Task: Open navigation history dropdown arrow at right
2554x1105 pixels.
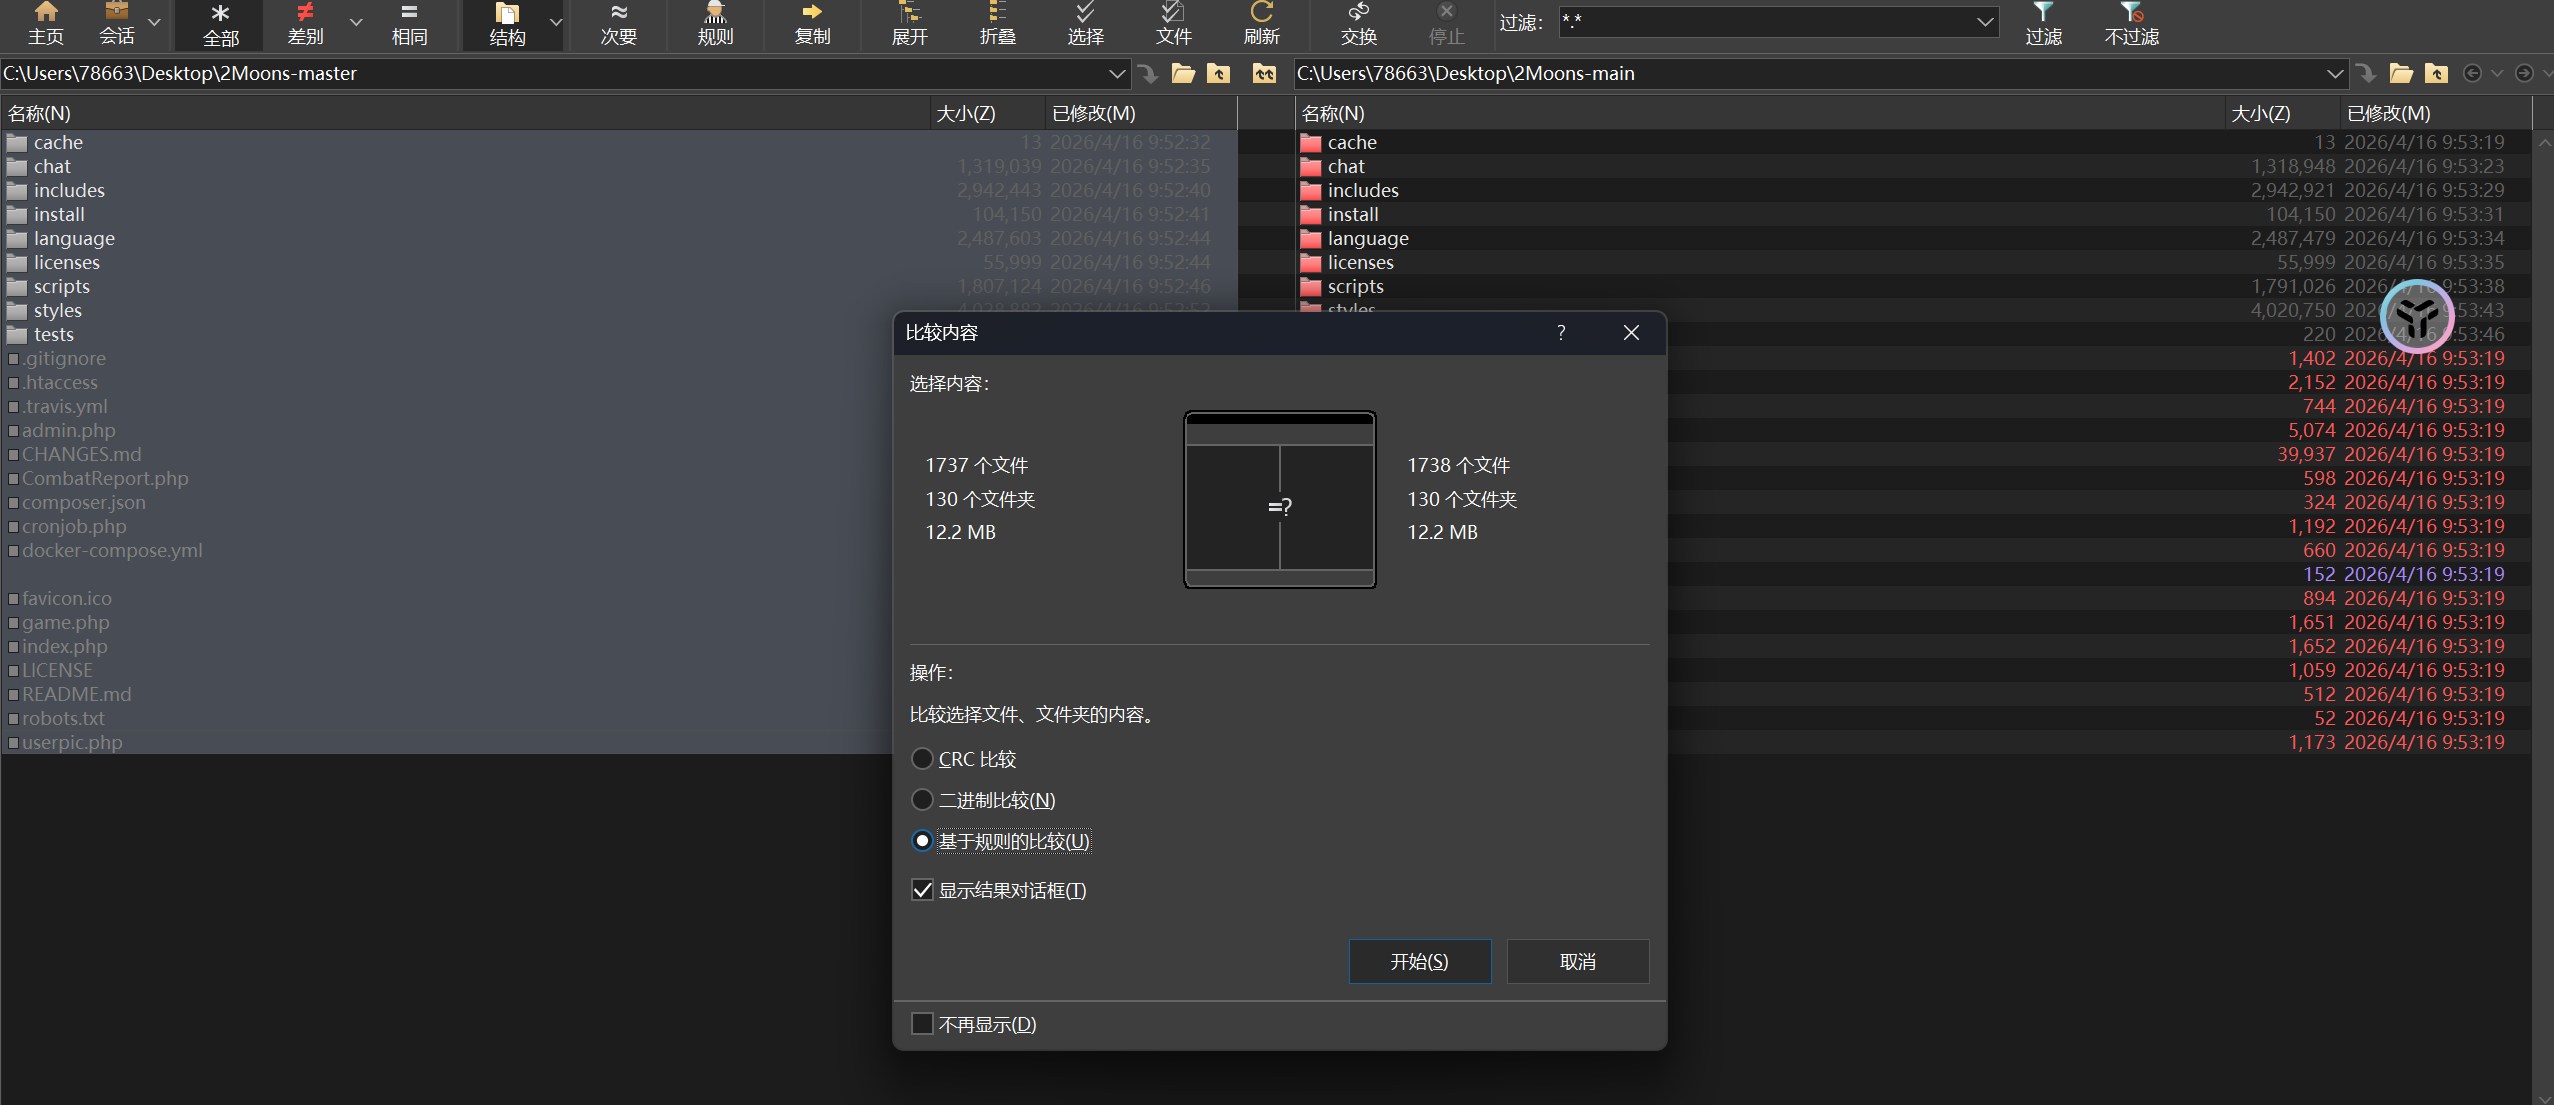Action: [2497, 73]
